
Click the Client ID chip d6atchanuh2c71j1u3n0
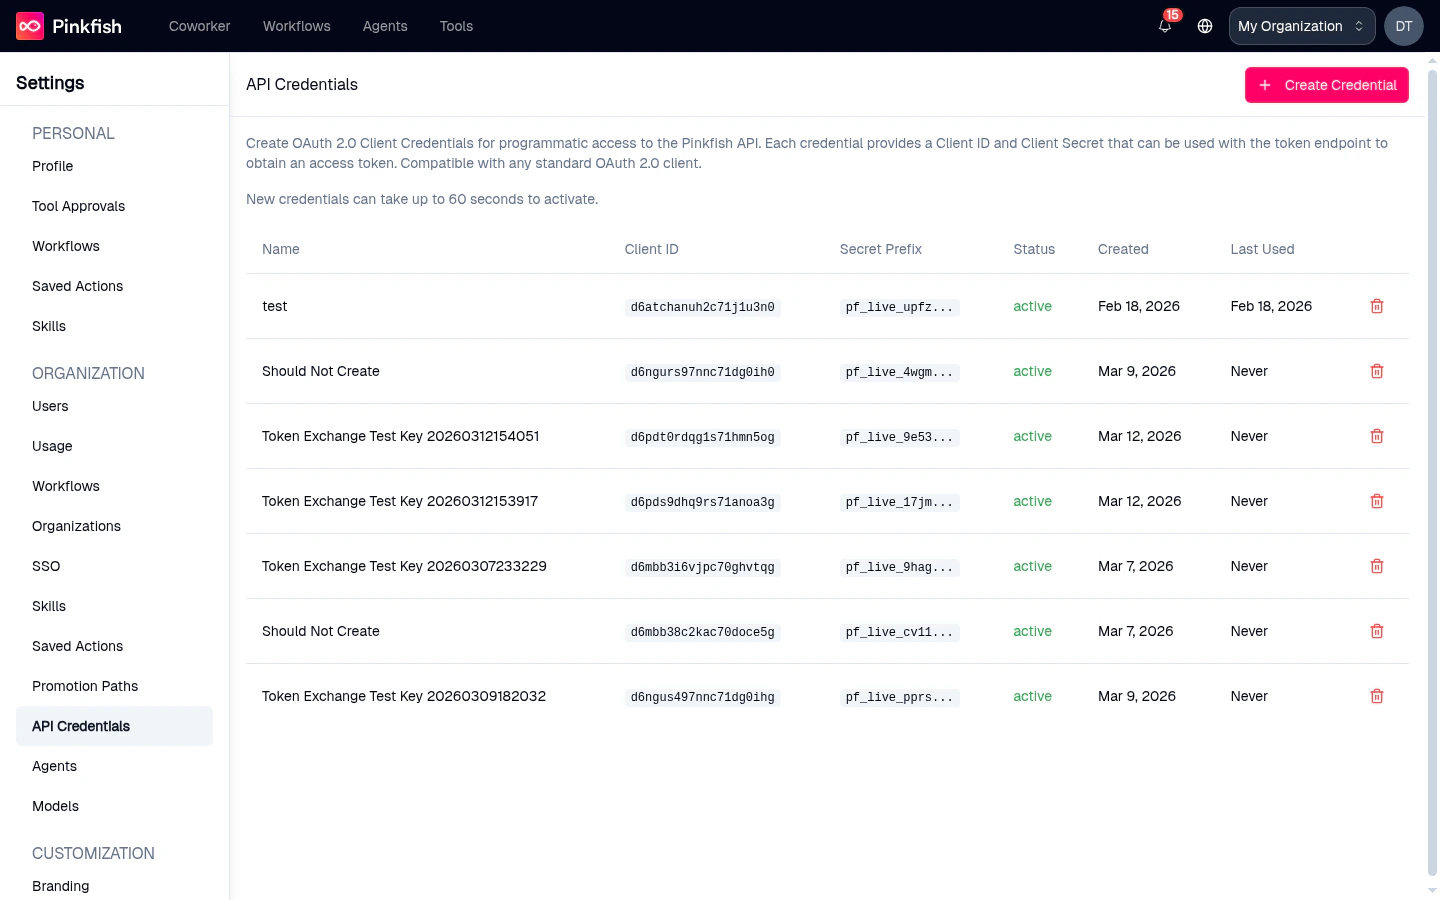click(x=701, y=306)
